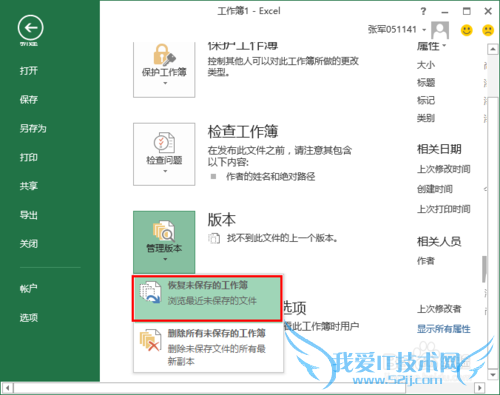Click the 检查问题 document icon

(164, 142)
